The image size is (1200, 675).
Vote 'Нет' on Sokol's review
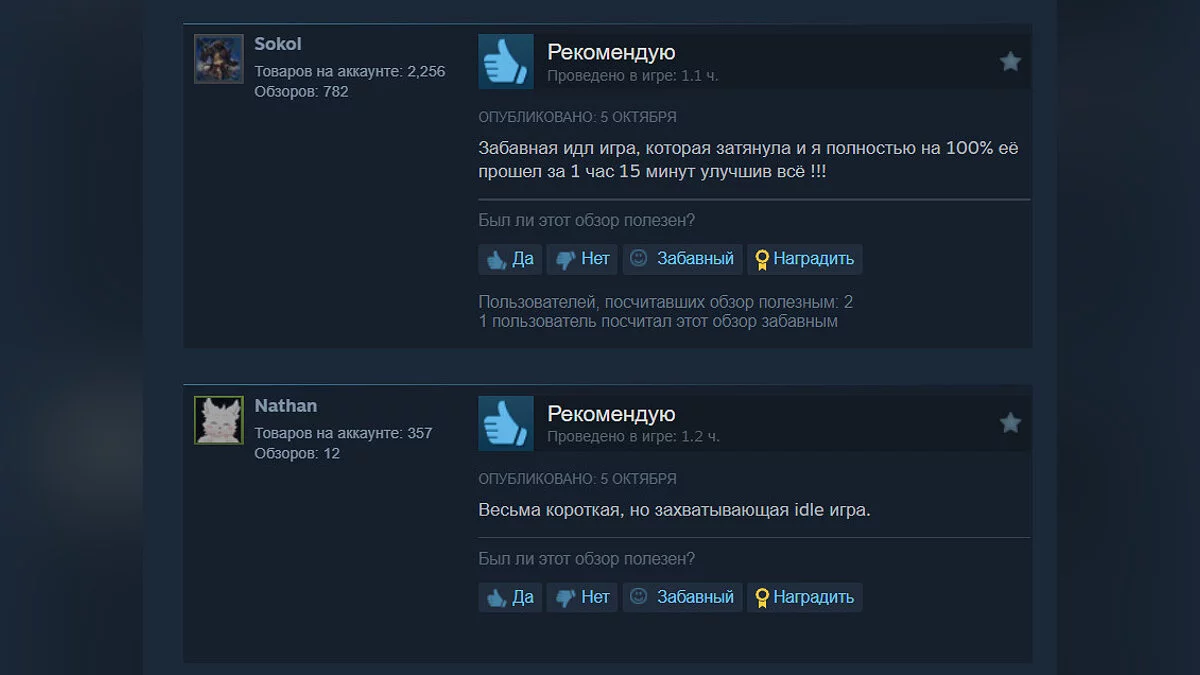click(582, 259)
